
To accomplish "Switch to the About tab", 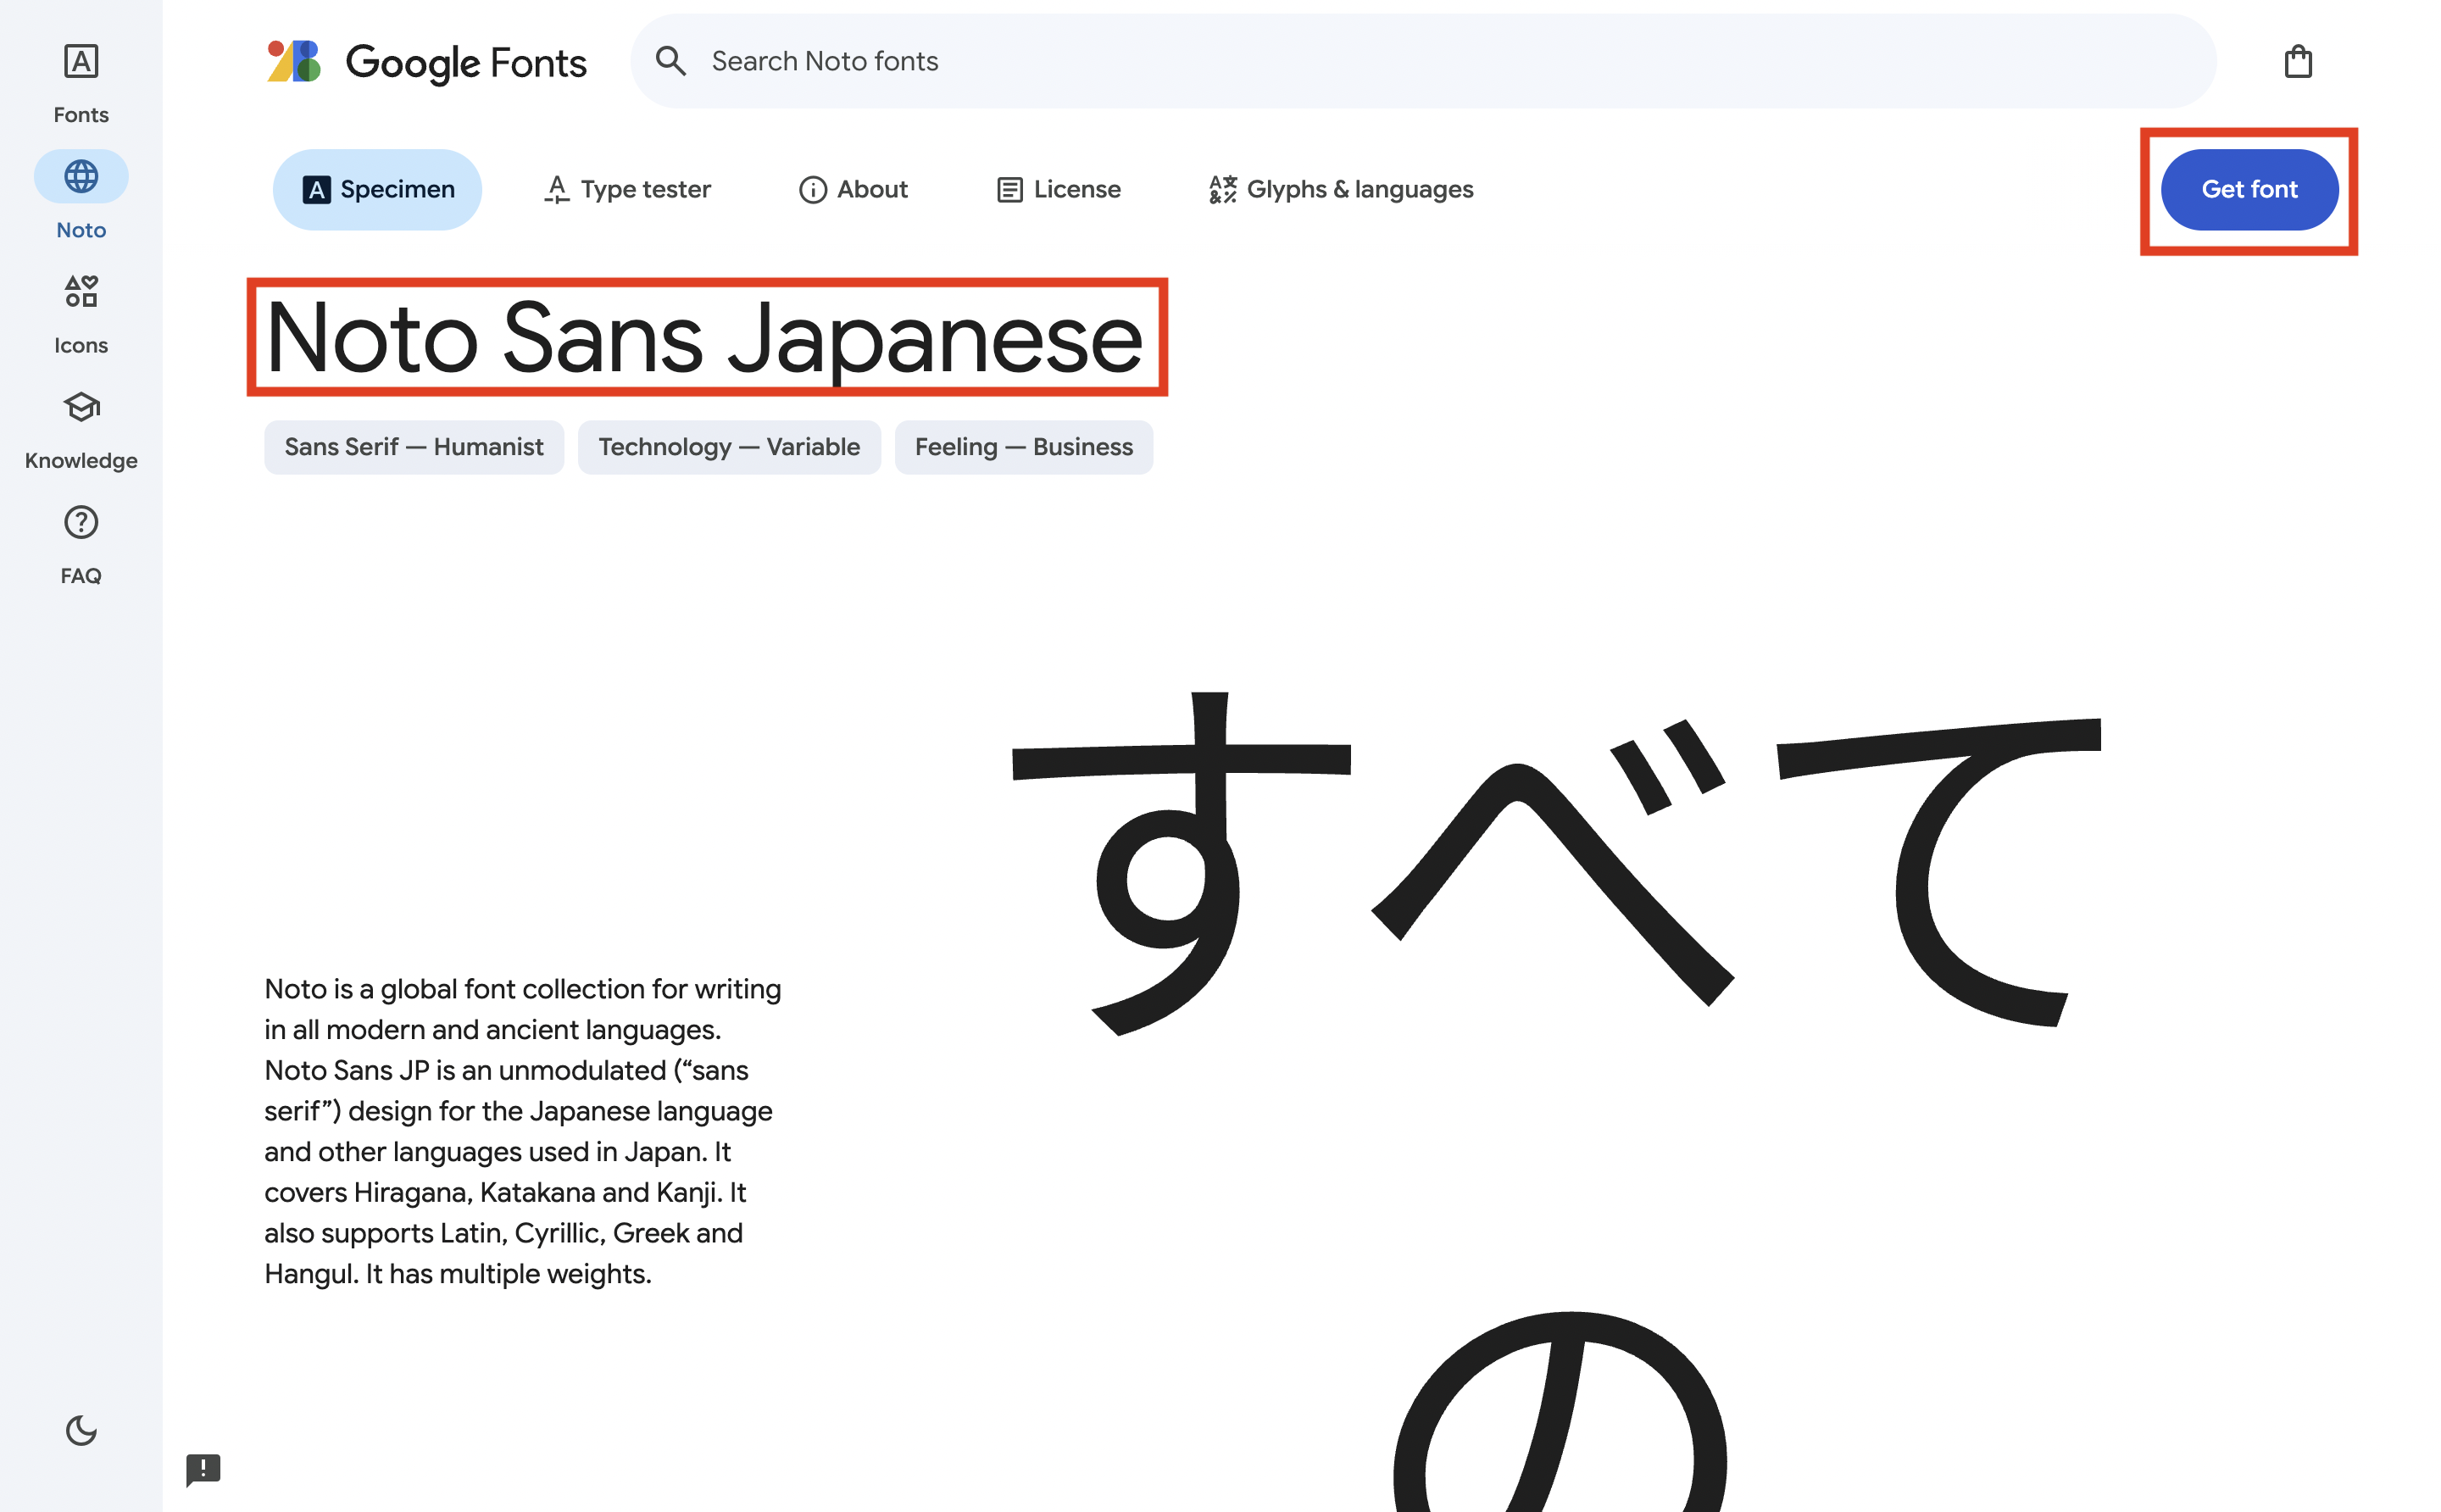I will pos(853,190).
